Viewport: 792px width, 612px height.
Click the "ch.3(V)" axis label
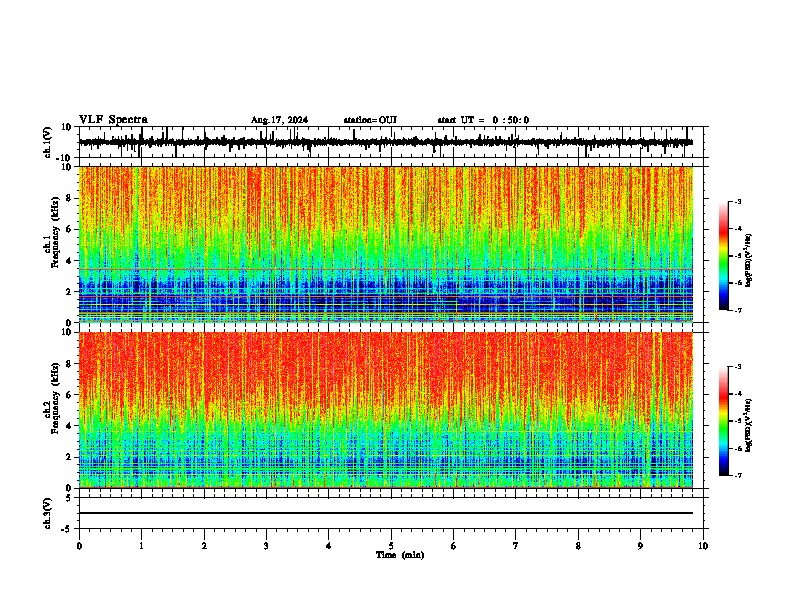pyautogui.click(x=48, y=514)
